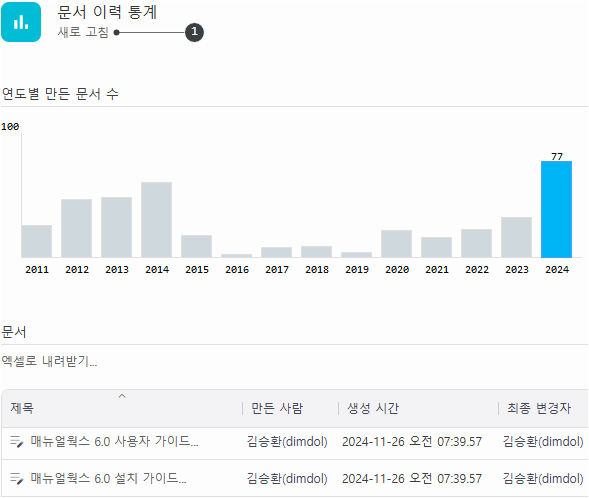Screen dimensions: 589x498
Task: Open the 매뉴얼웍스 6.0 설치 가이드 document
Action: (x=108, y=478)
